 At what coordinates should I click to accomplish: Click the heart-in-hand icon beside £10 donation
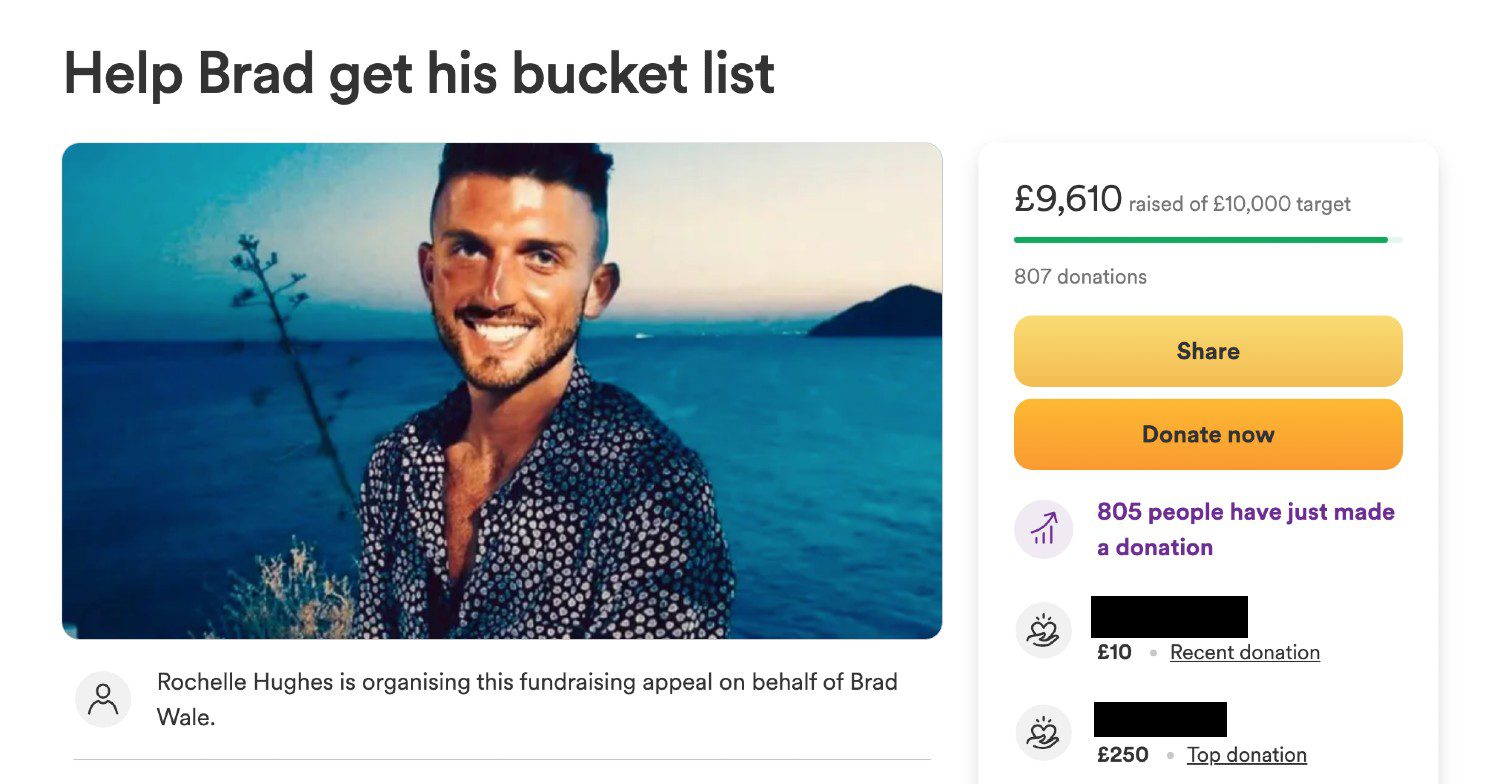point(1043,631)
